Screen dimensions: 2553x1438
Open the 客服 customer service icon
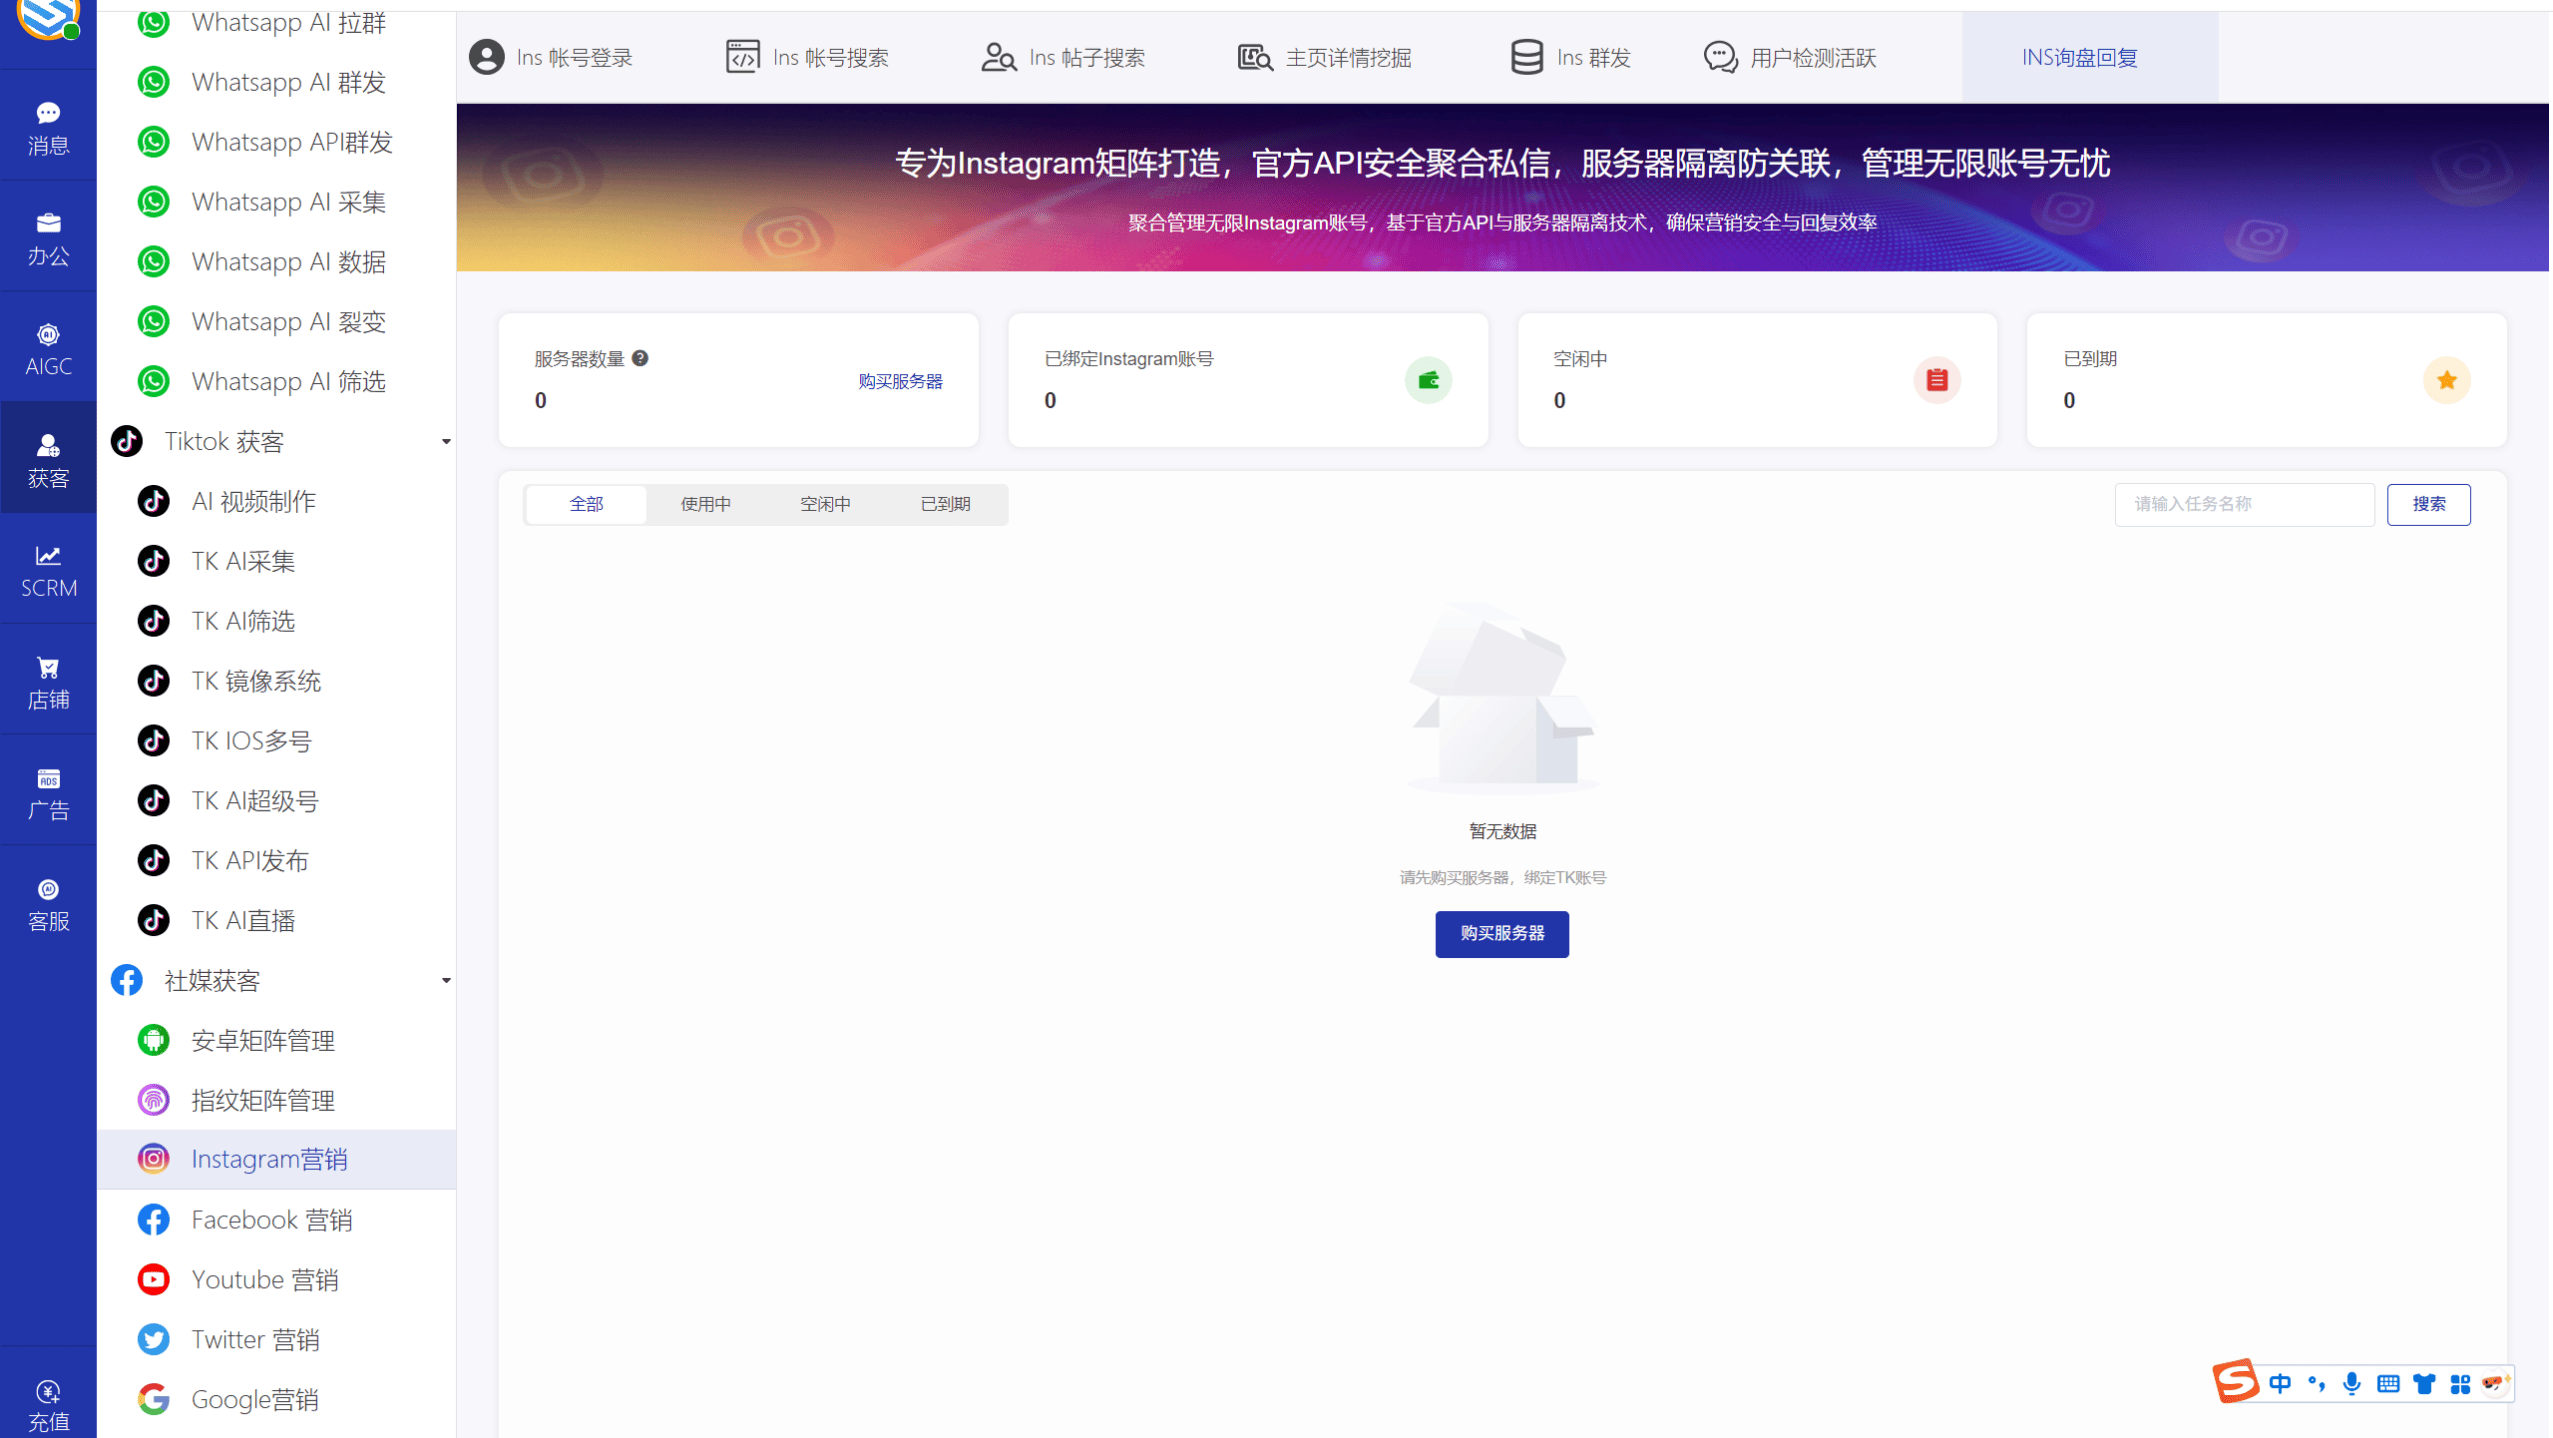point(48,903)
